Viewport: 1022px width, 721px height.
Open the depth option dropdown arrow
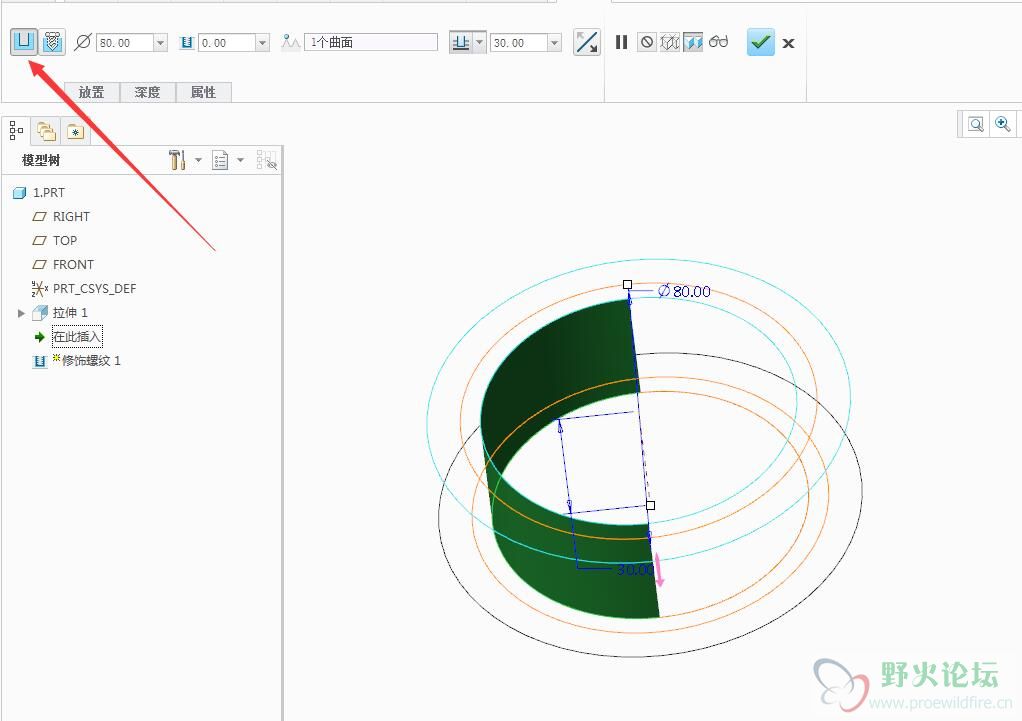click(480, 42)
